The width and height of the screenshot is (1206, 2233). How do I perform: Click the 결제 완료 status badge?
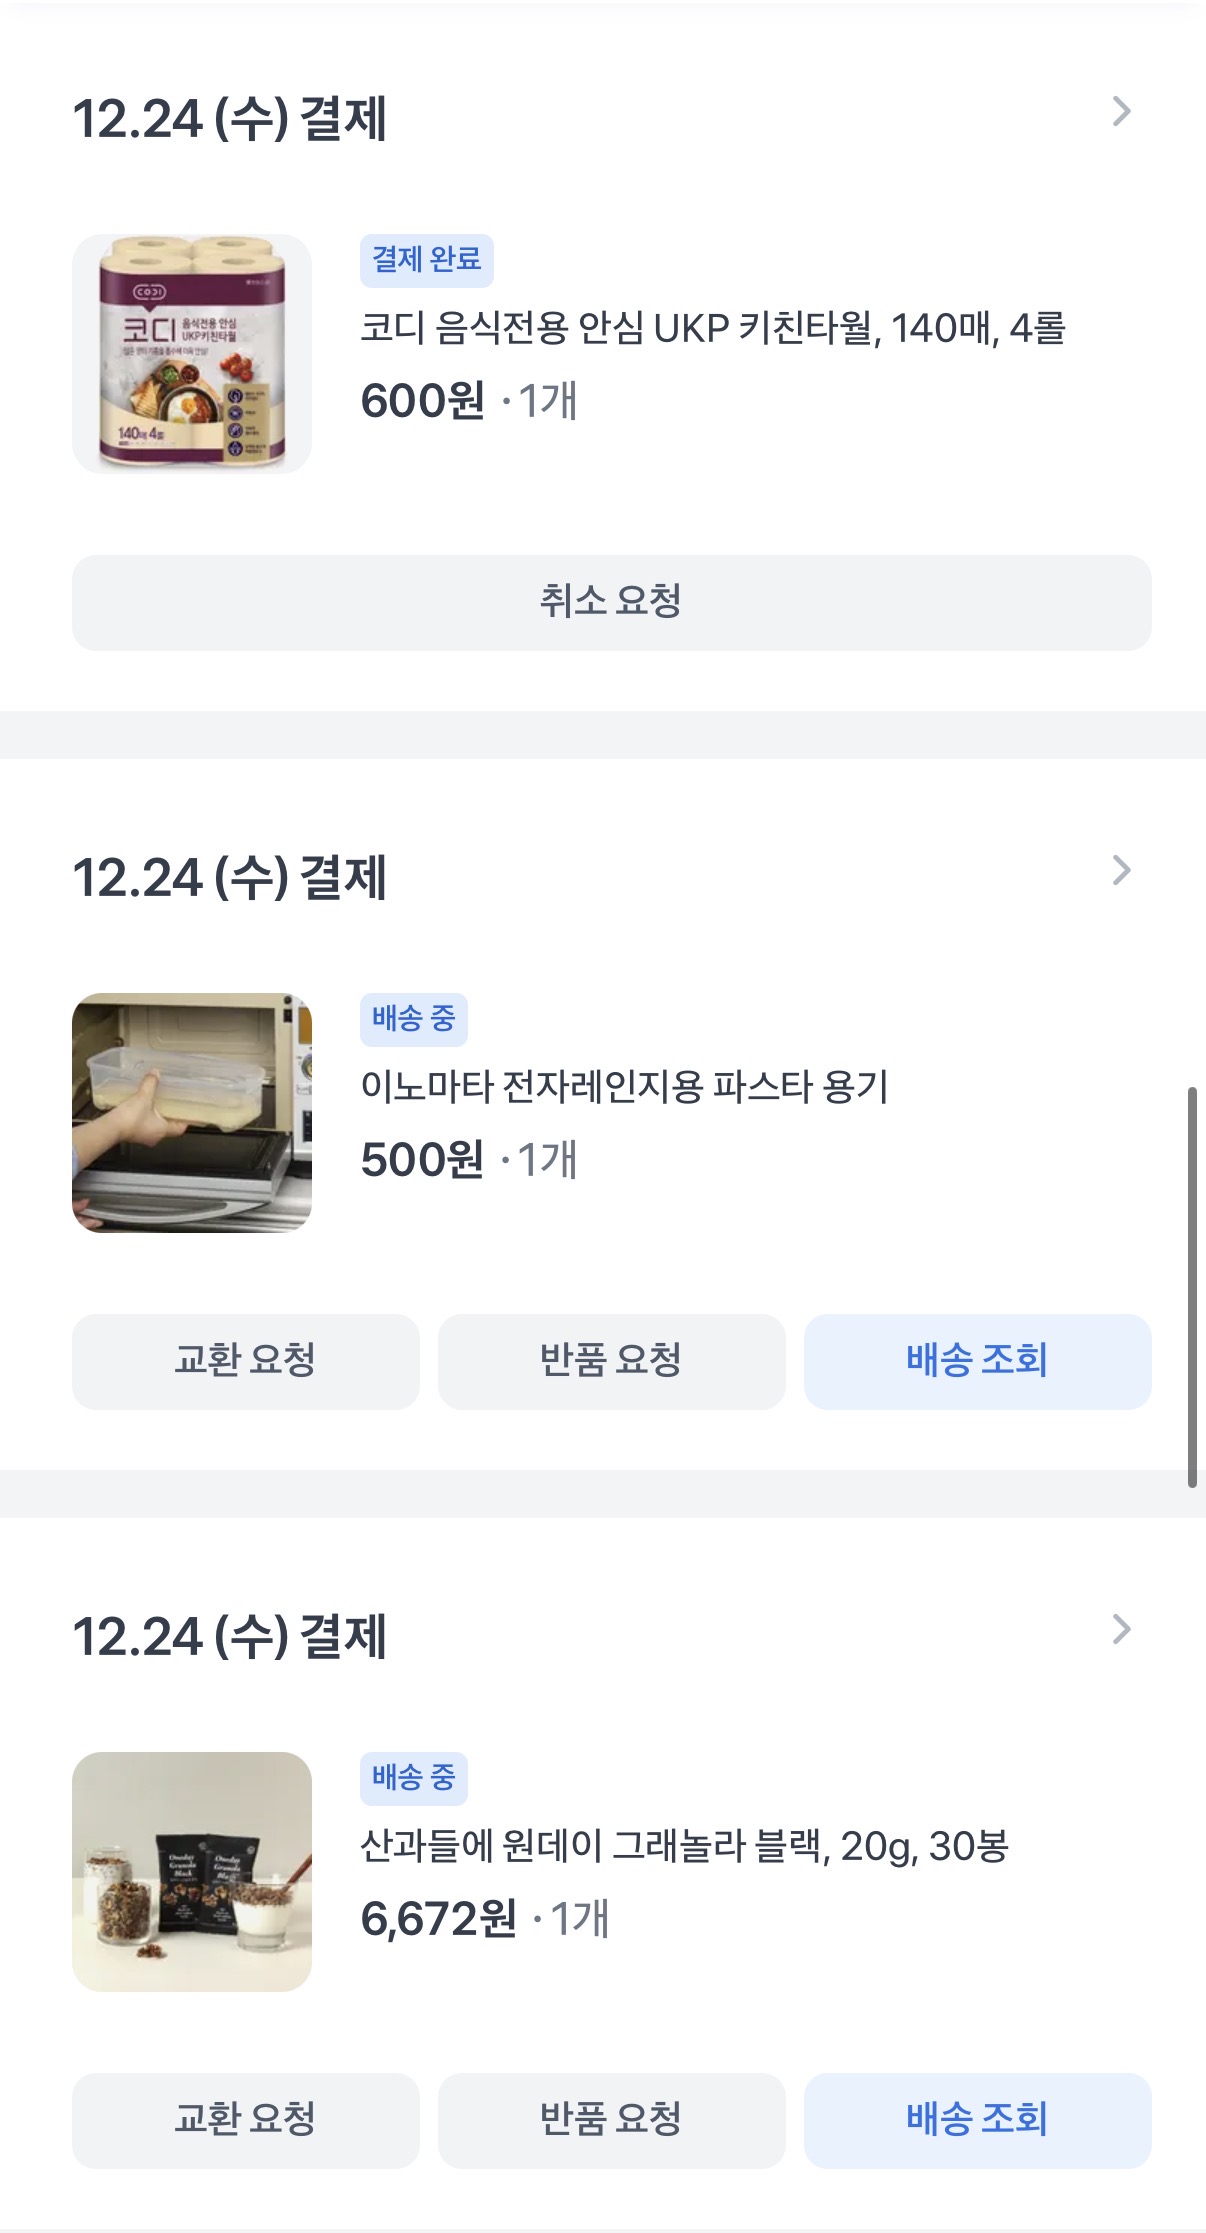coord(426,260)
